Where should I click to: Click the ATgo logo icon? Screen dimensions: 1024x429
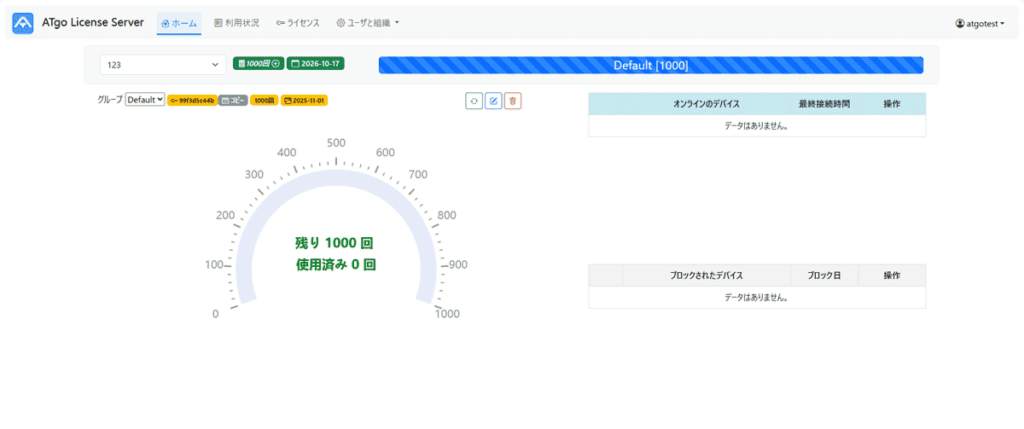pos(23,22)
